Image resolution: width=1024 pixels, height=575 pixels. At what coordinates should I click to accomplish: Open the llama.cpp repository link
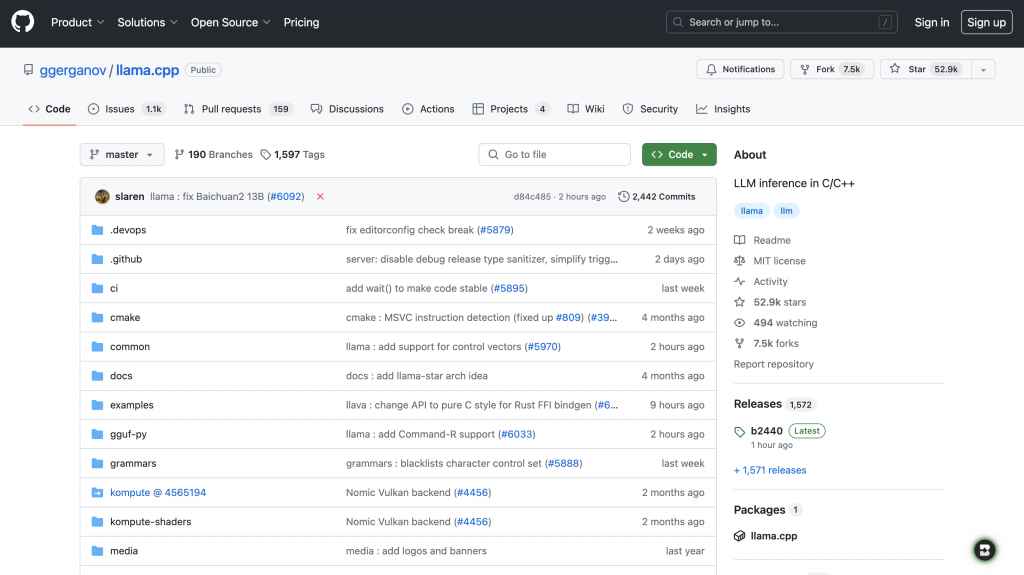pos(148,70)
